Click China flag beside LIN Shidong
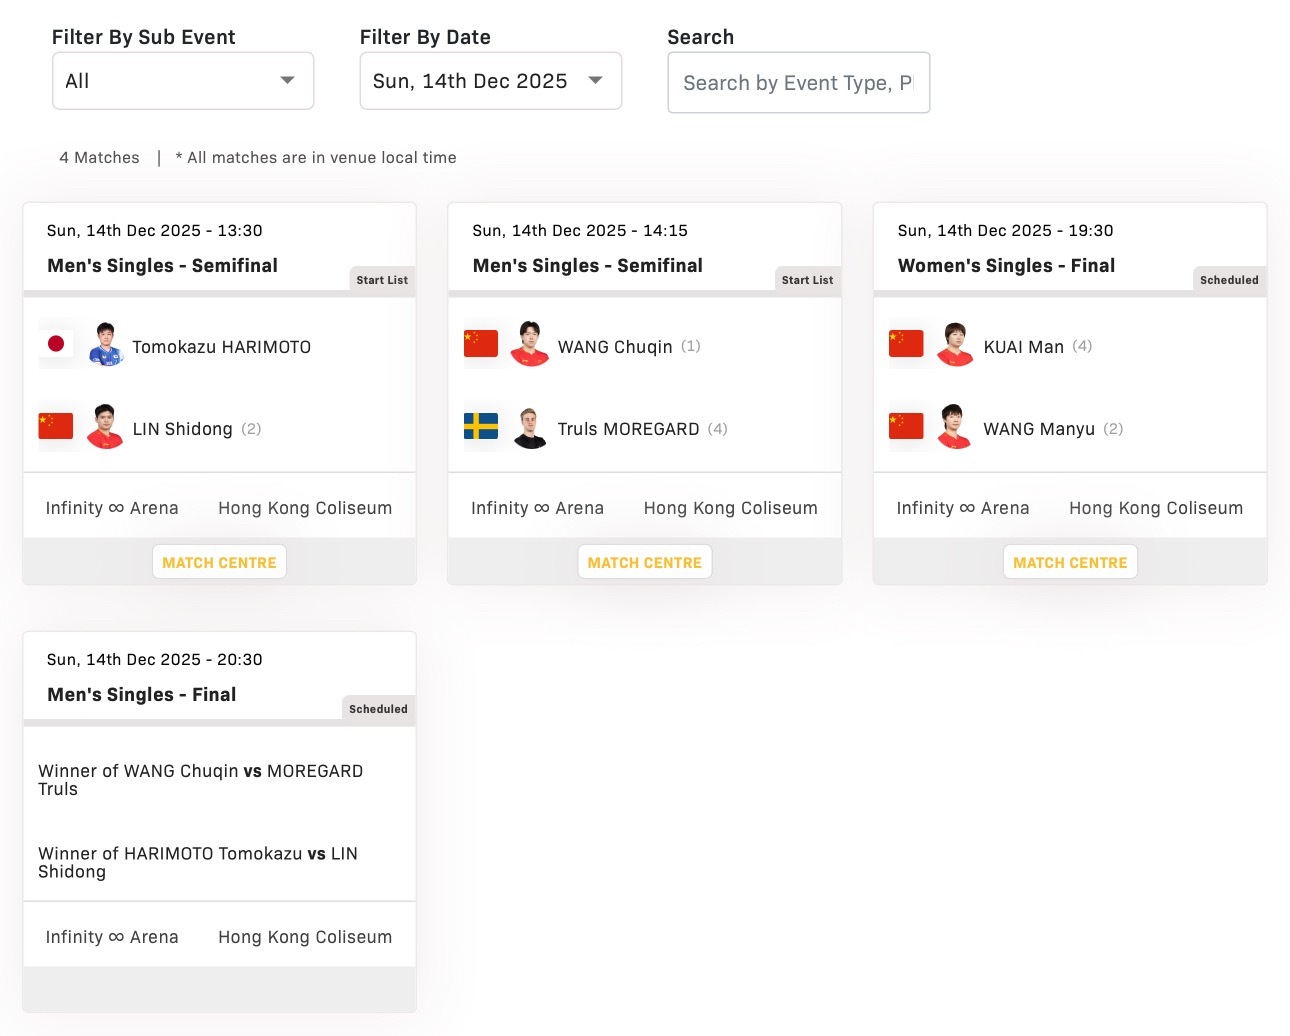Screen dimensions: 1290x1036 pyautogui.click(x=56, y=427)
